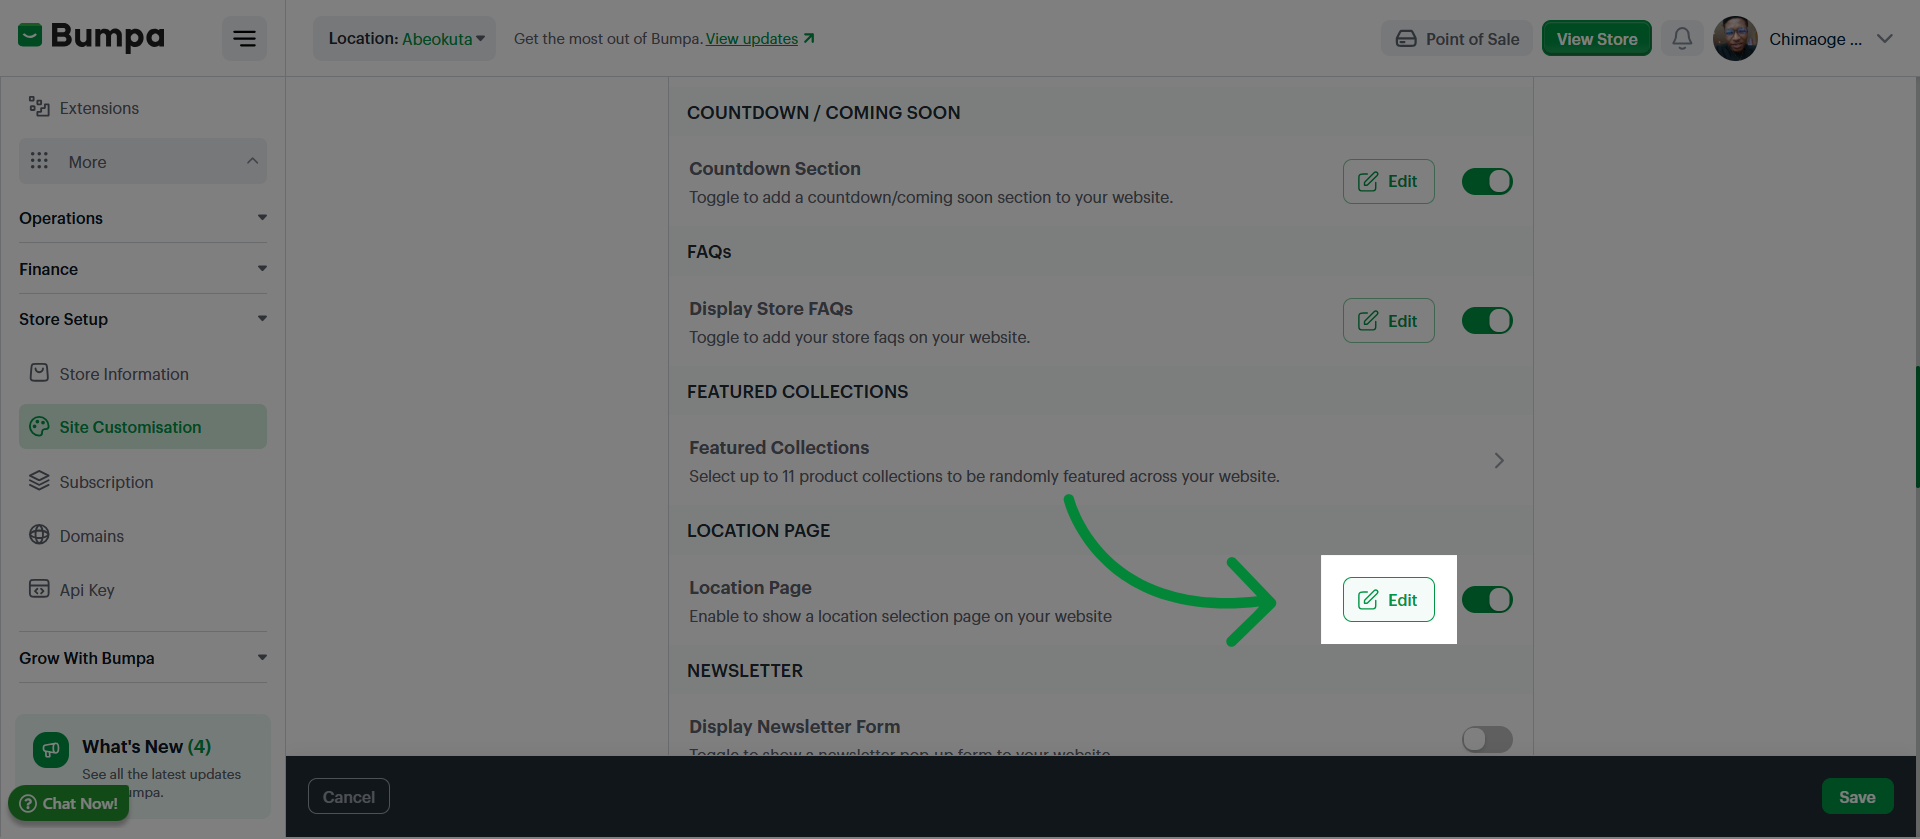Expand the account menu chevron

(x=1885, y=39)
